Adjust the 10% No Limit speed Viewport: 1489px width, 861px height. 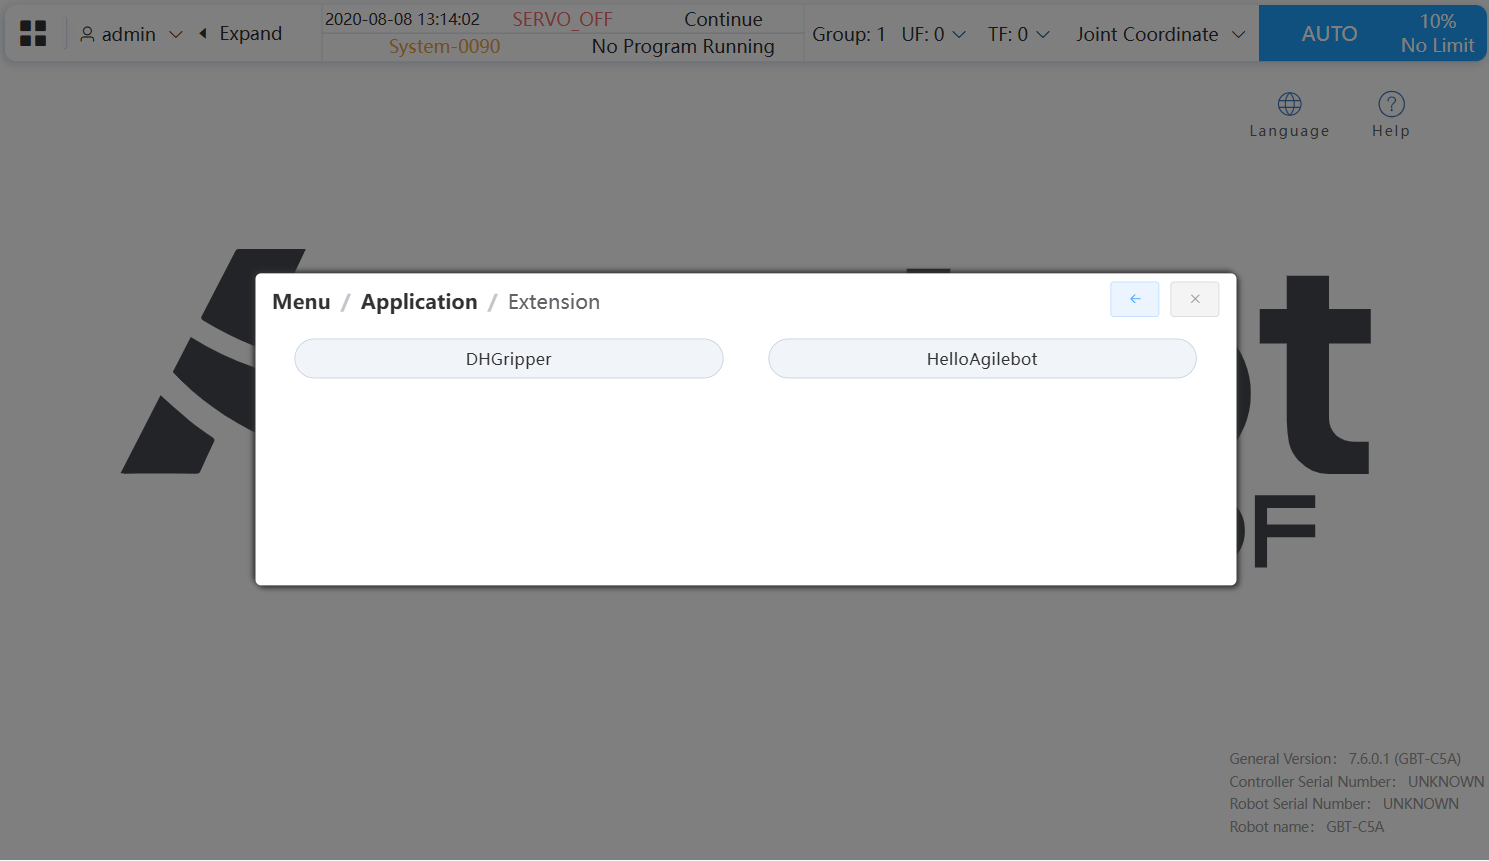(x=1437, y=34)
